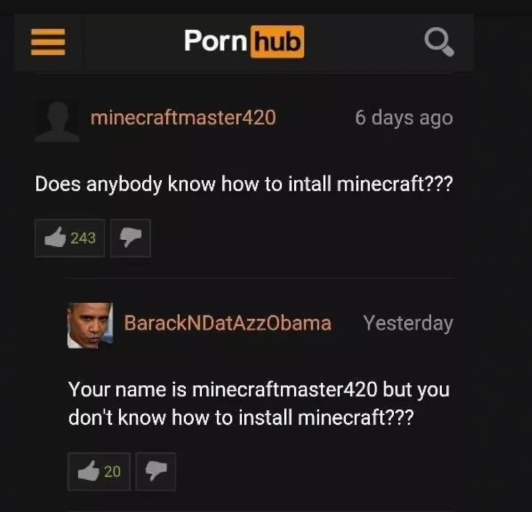The image size is (532, 512).
Task: Open minecraftmaster420's default silhouette avatar
Action: click(57, 120)
